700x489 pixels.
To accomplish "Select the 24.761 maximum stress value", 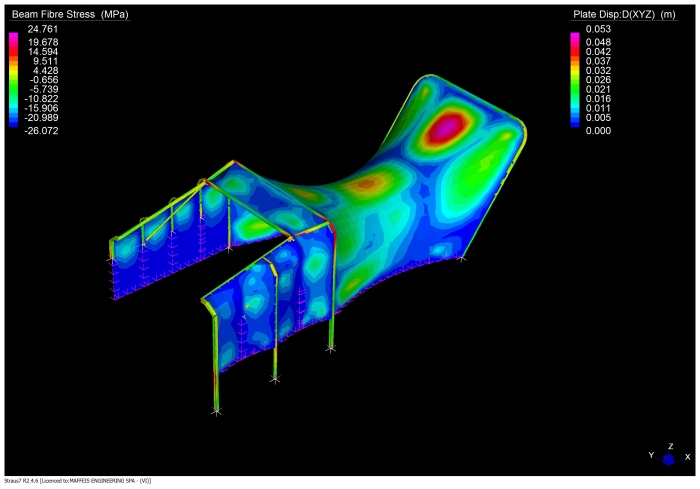I will 44,30.
